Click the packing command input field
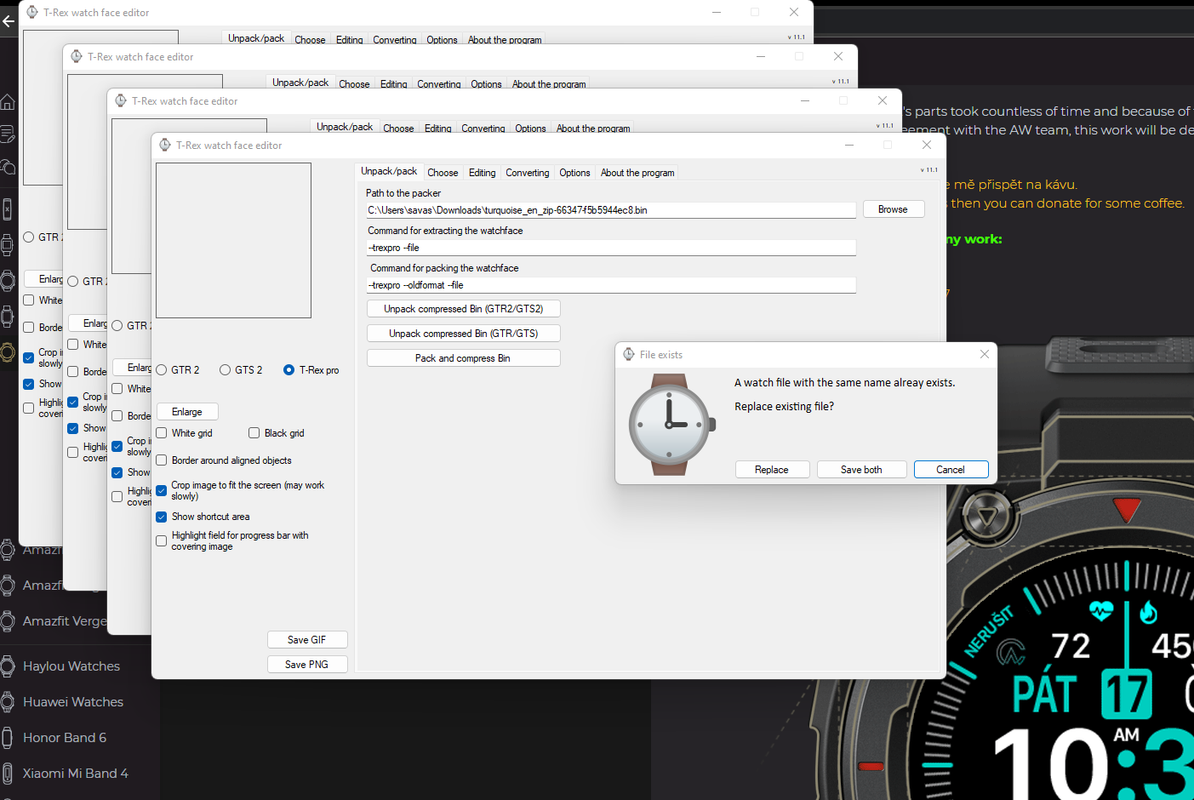Viewport: 1194px width, 800px height. pyautogui.click(x=611, y=285)
